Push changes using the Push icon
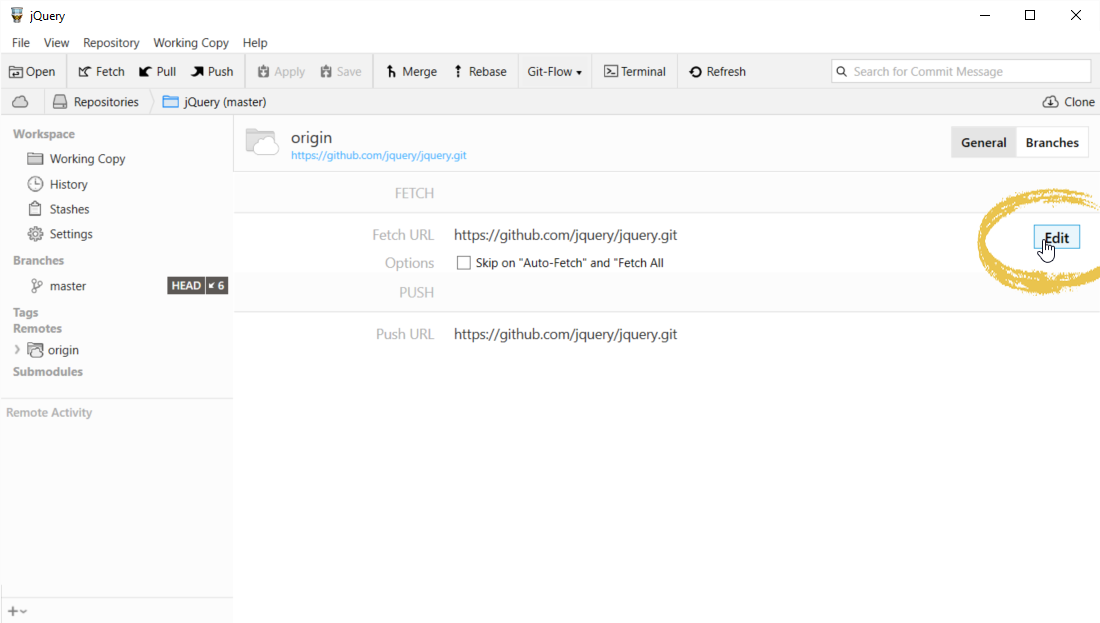 tap(198, 72)
